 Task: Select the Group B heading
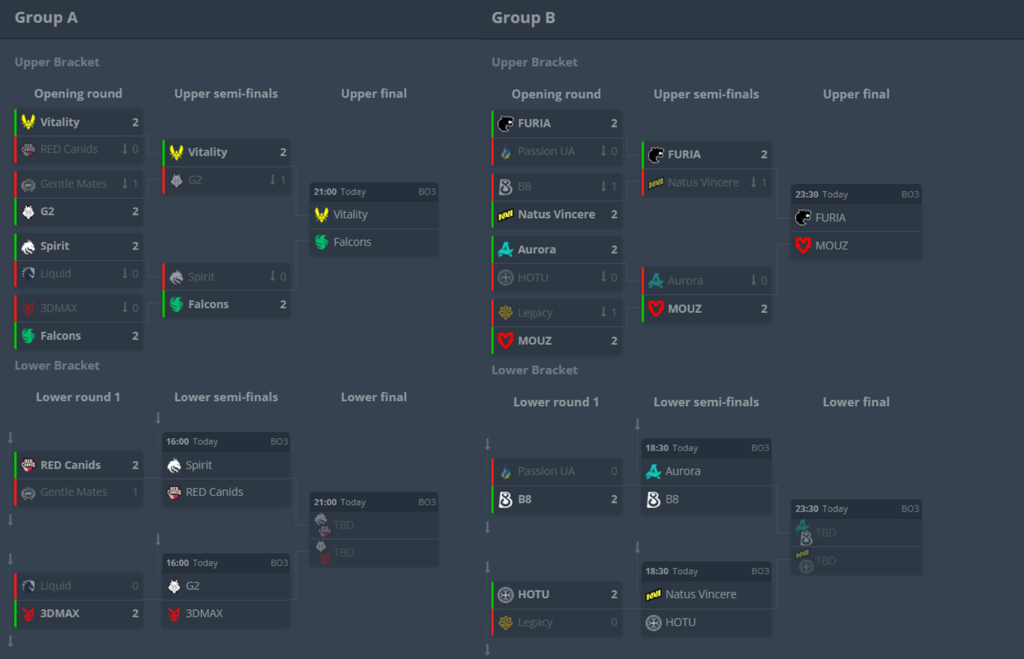pos(523,18)
